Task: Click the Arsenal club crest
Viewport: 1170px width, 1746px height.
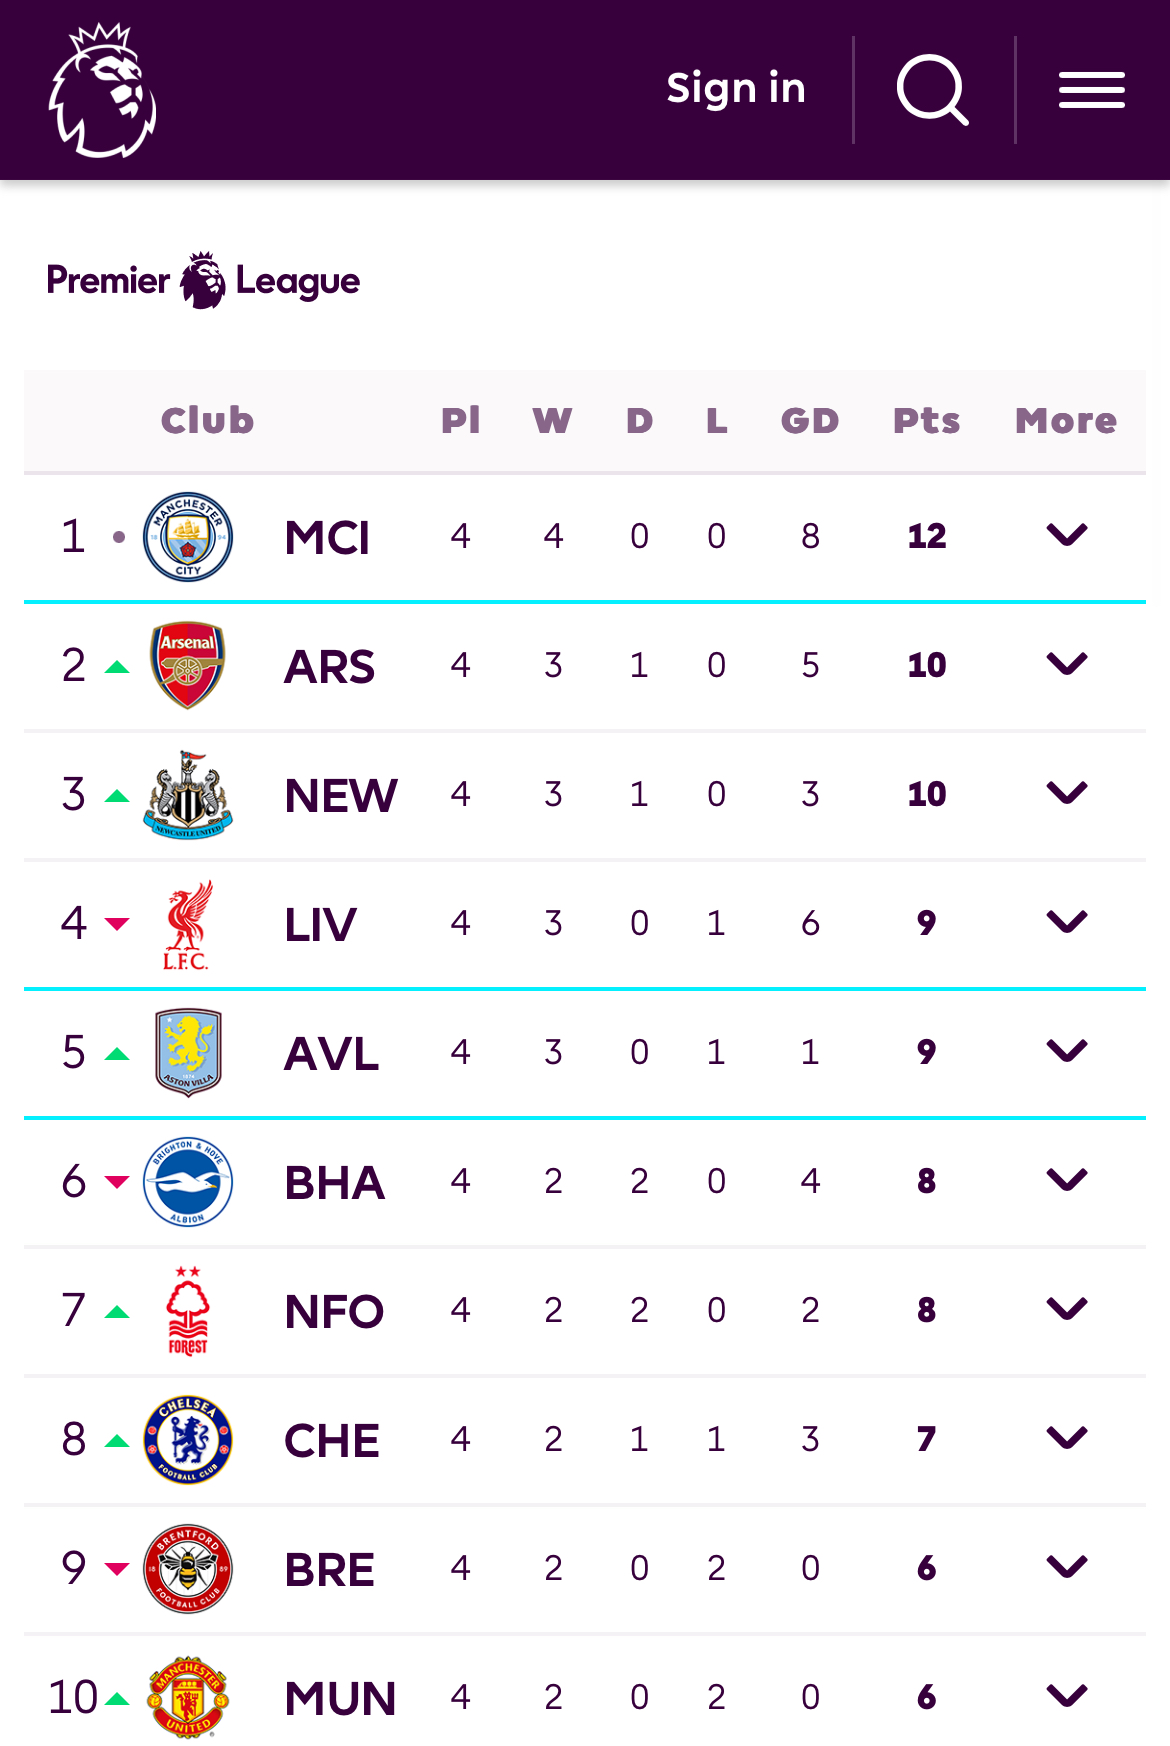Action: pos(188,665)
